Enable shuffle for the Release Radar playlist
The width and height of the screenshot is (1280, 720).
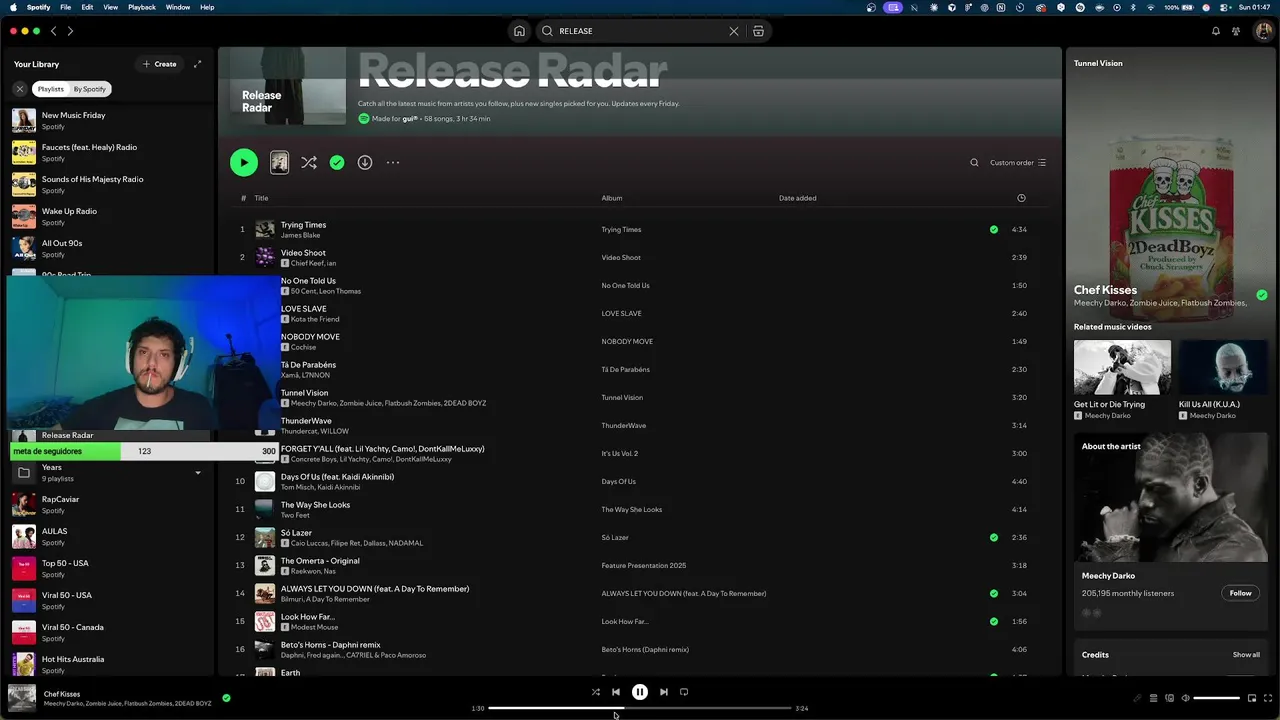(309, 162)
